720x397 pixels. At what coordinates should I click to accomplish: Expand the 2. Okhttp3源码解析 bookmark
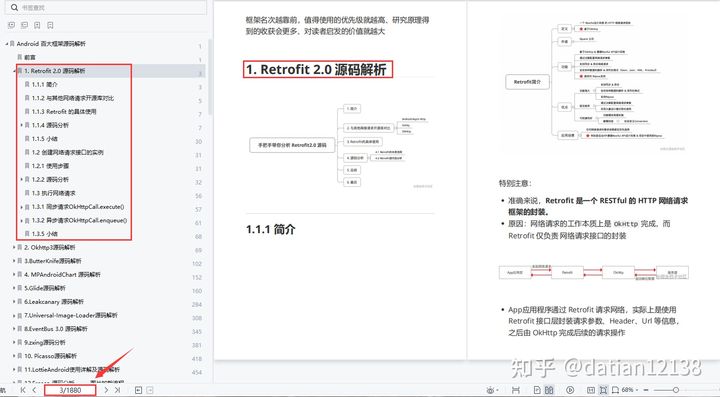pyautogui.click(x=14, y=247)
